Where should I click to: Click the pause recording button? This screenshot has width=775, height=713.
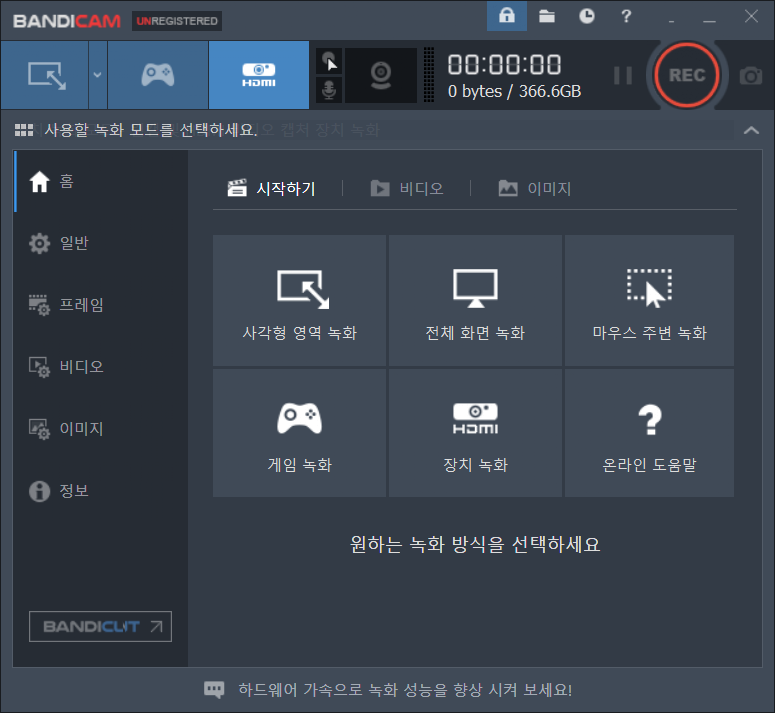point(623,76)
